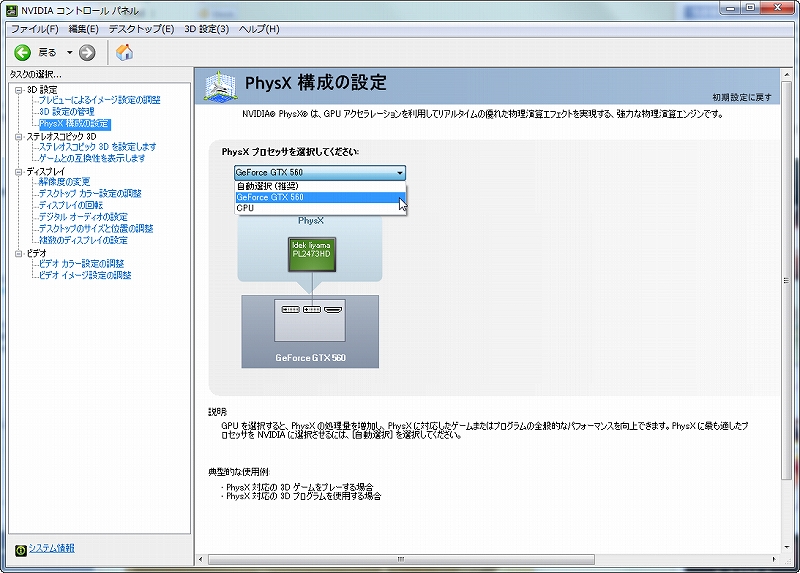The width and height of the screenshot is (800, 573).
Task: Open プレビューによるイメージ設定の調整
Action: 99,100
